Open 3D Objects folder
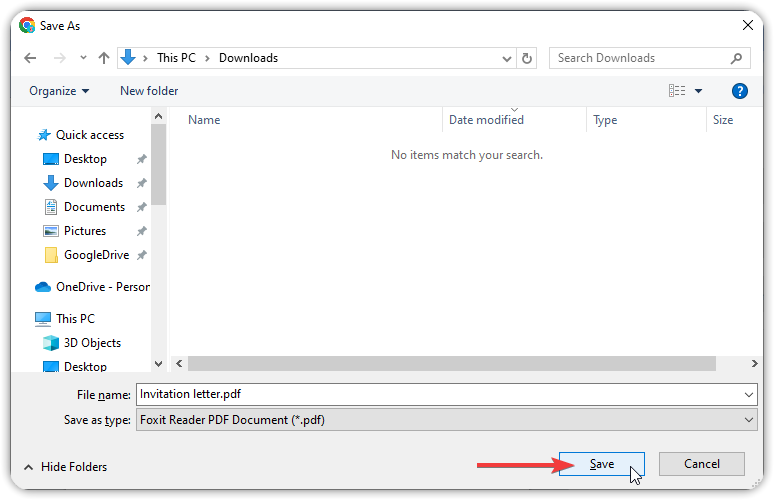This screenshot has height=500, width=774. pos(92,343)
